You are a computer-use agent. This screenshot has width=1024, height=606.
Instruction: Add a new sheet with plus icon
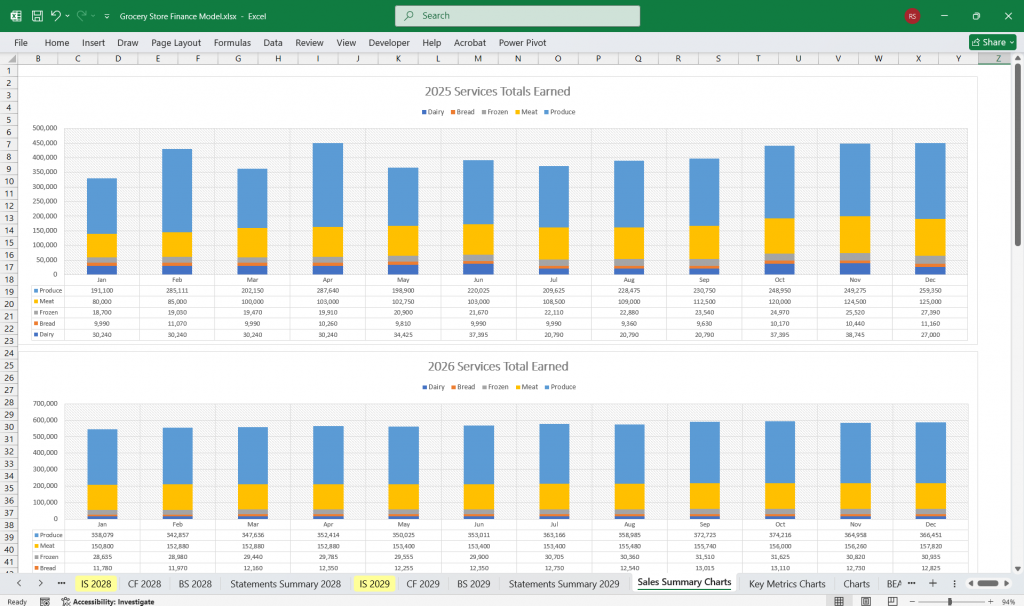[x=932, y=583]
